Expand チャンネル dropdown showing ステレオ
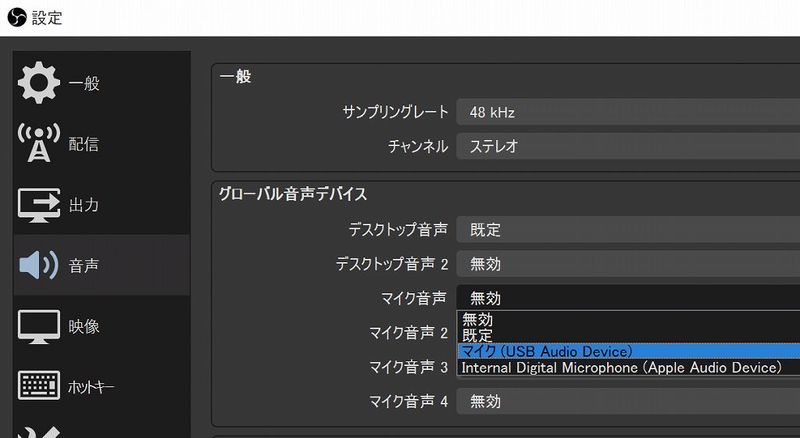This screenshot has height=438, width=800. coord(628,147)
